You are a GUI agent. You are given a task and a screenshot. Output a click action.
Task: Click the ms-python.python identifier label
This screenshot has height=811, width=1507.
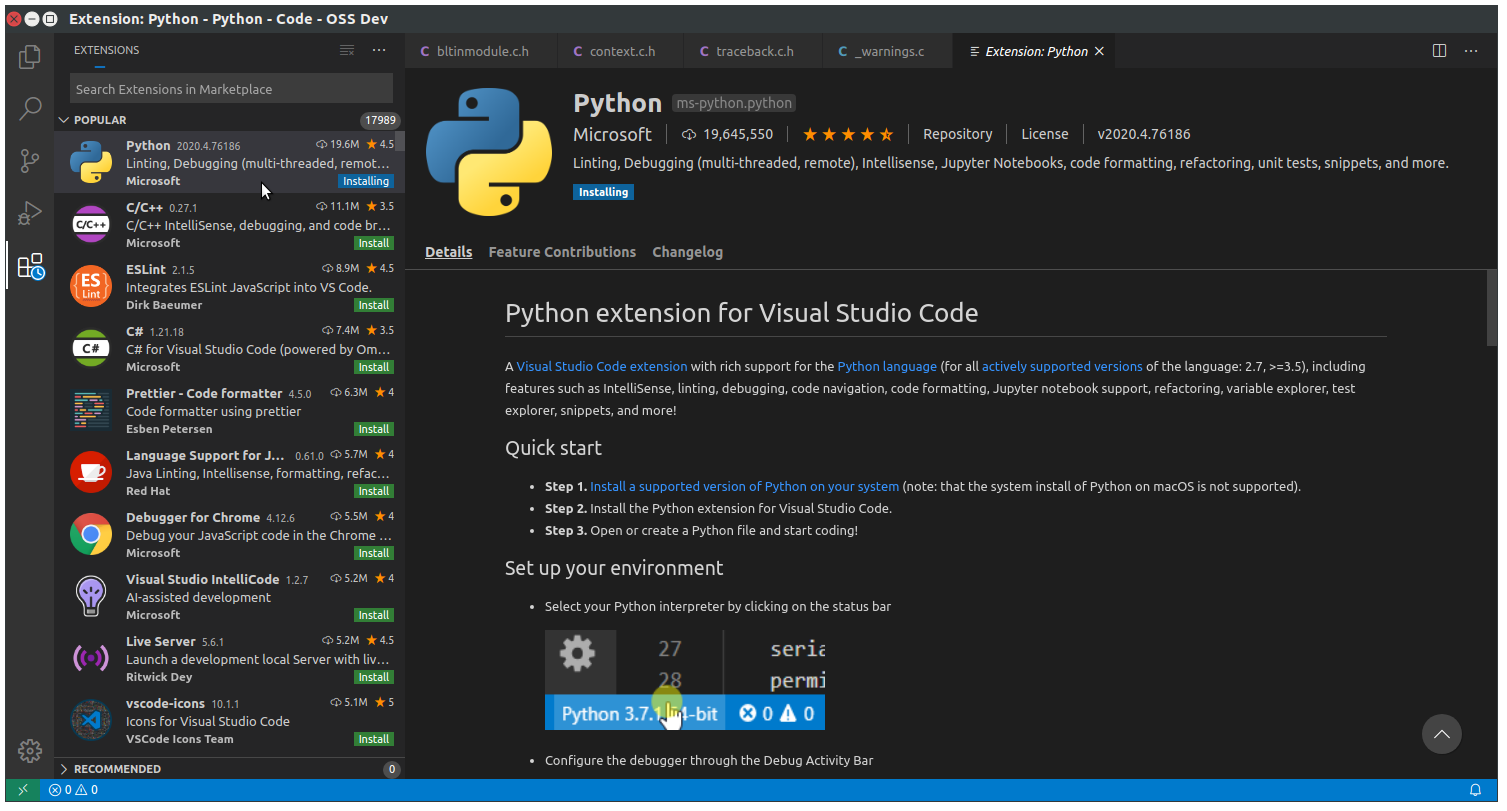734,103
